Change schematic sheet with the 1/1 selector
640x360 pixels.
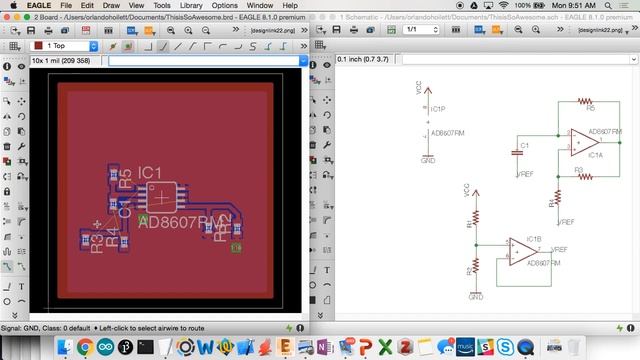click(x=421, y=29)
